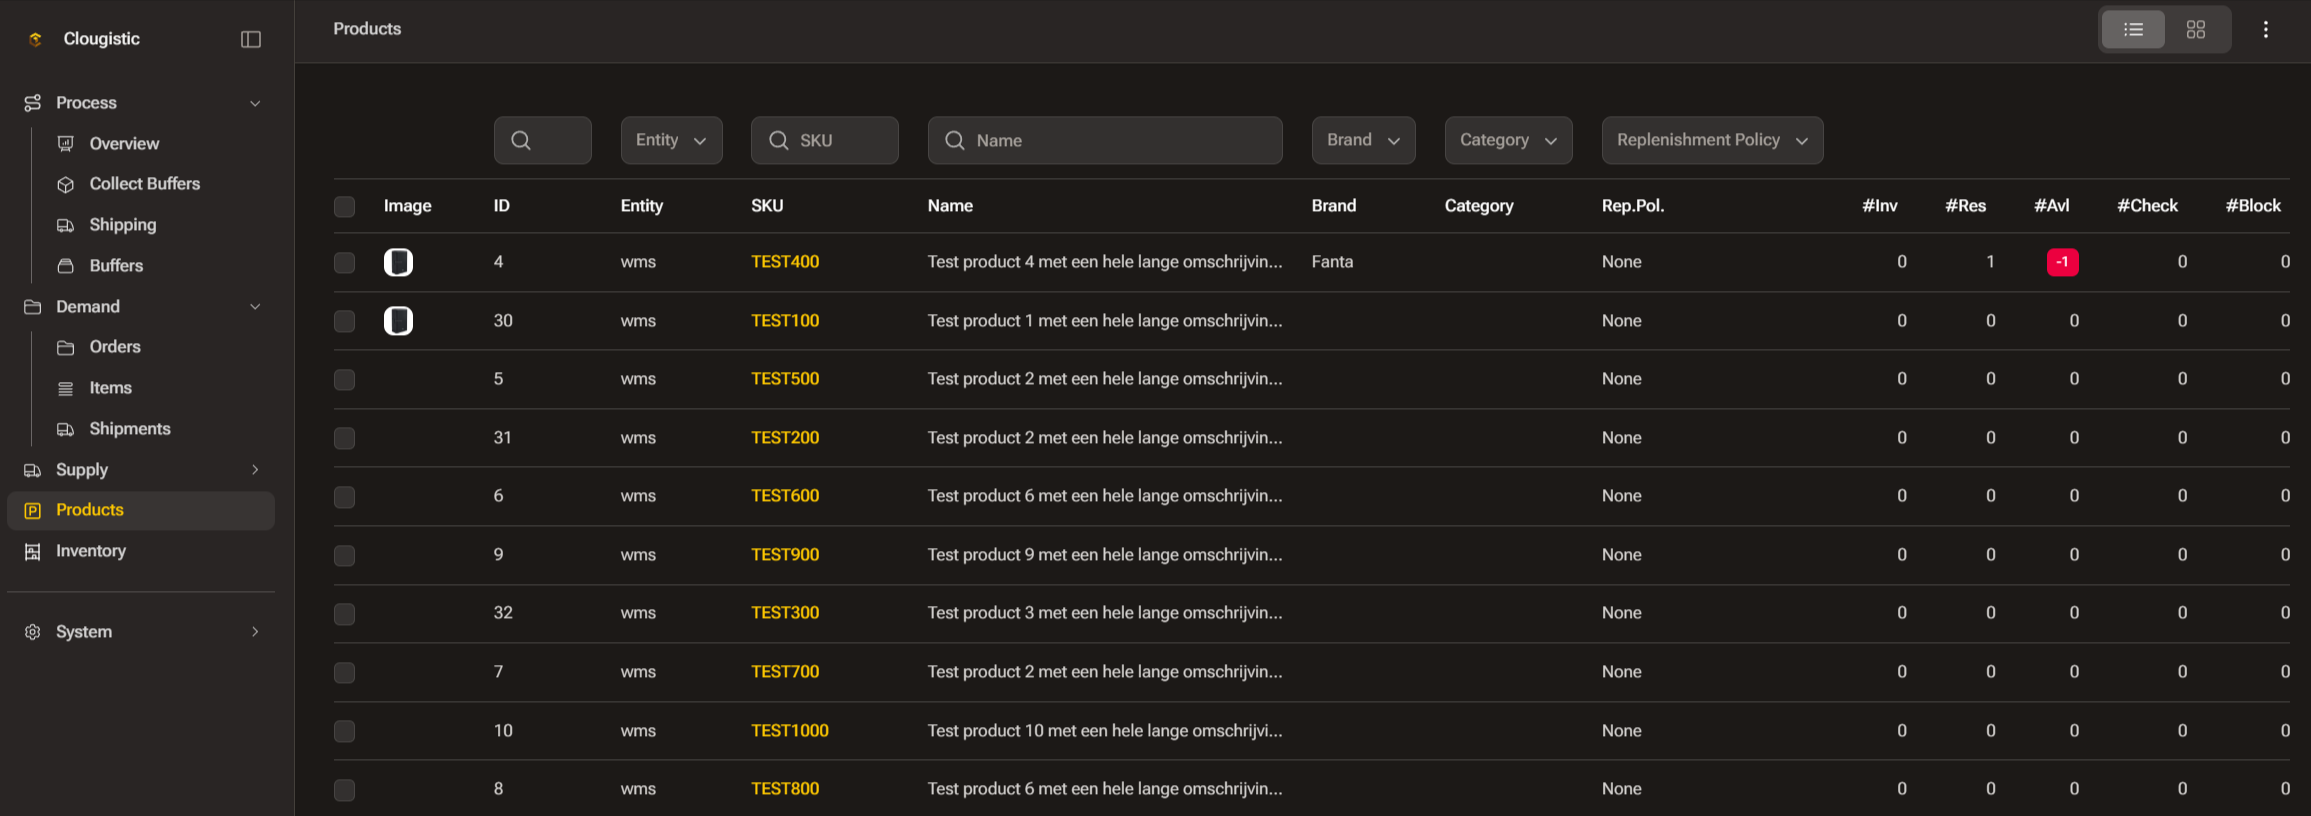Open the TEST1000 SKU link

click(790, 731)
